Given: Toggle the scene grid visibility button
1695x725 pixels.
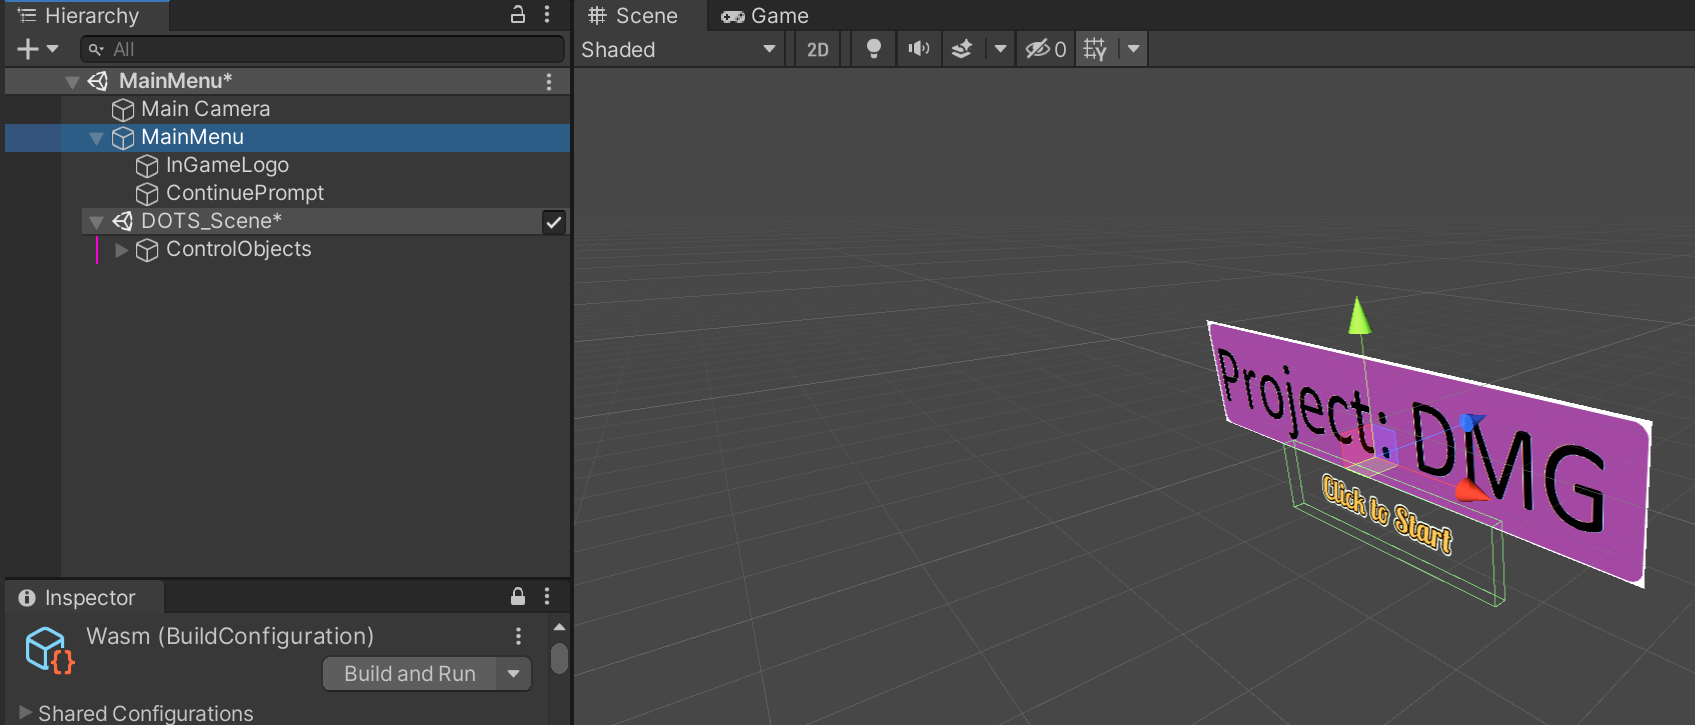Looking at the screenshot, I should 1096,49.
